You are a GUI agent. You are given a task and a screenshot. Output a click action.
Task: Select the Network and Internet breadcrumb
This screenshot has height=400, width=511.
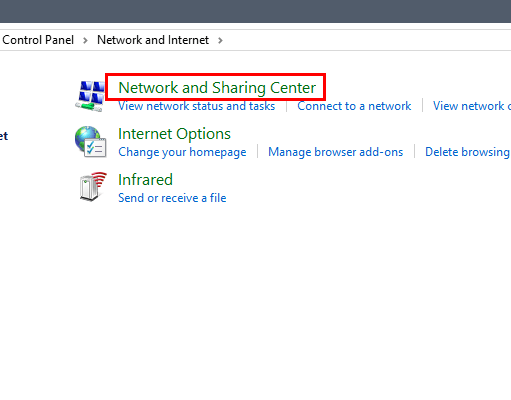pos(153,40)
